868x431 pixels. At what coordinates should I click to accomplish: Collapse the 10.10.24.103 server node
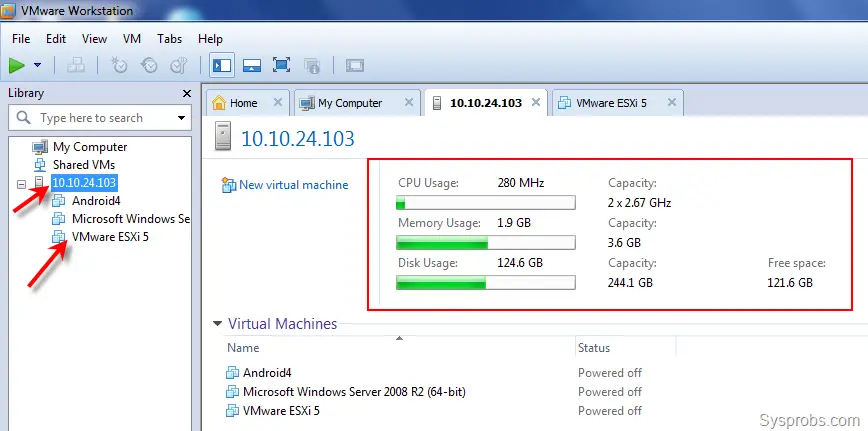point(22,184)
